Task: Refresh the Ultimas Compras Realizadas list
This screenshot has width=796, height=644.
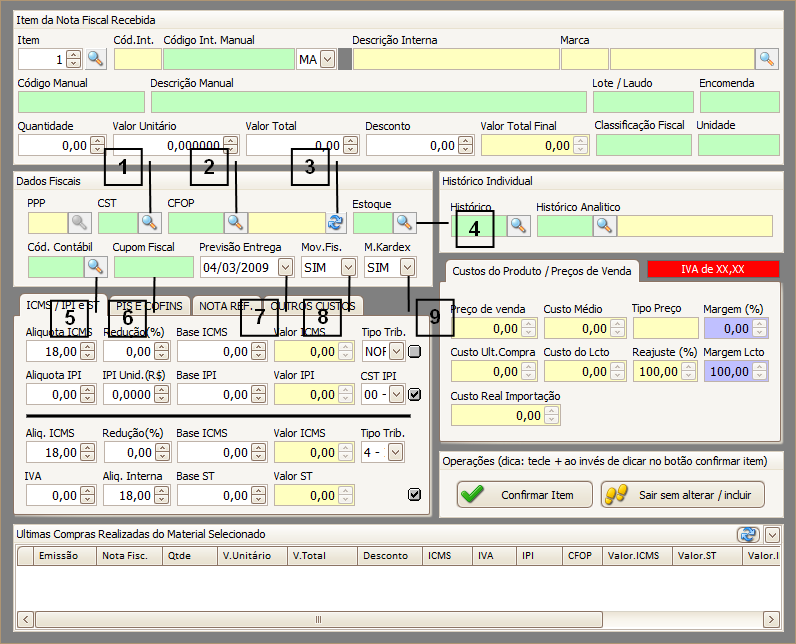Action: tap(748, 534)
